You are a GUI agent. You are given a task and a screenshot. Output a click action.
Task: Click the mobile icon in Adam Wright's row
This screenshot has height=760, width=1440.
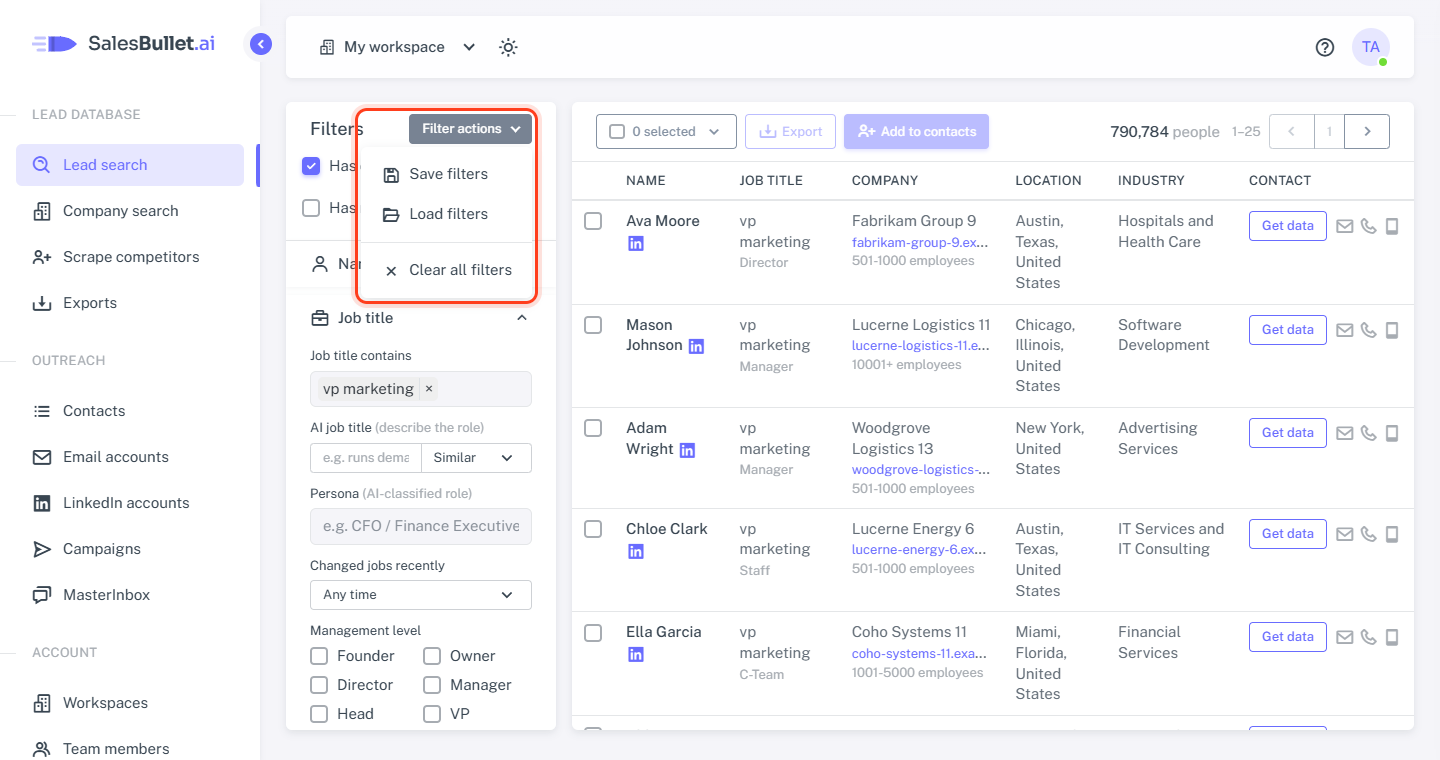(x=1392, y=433)
